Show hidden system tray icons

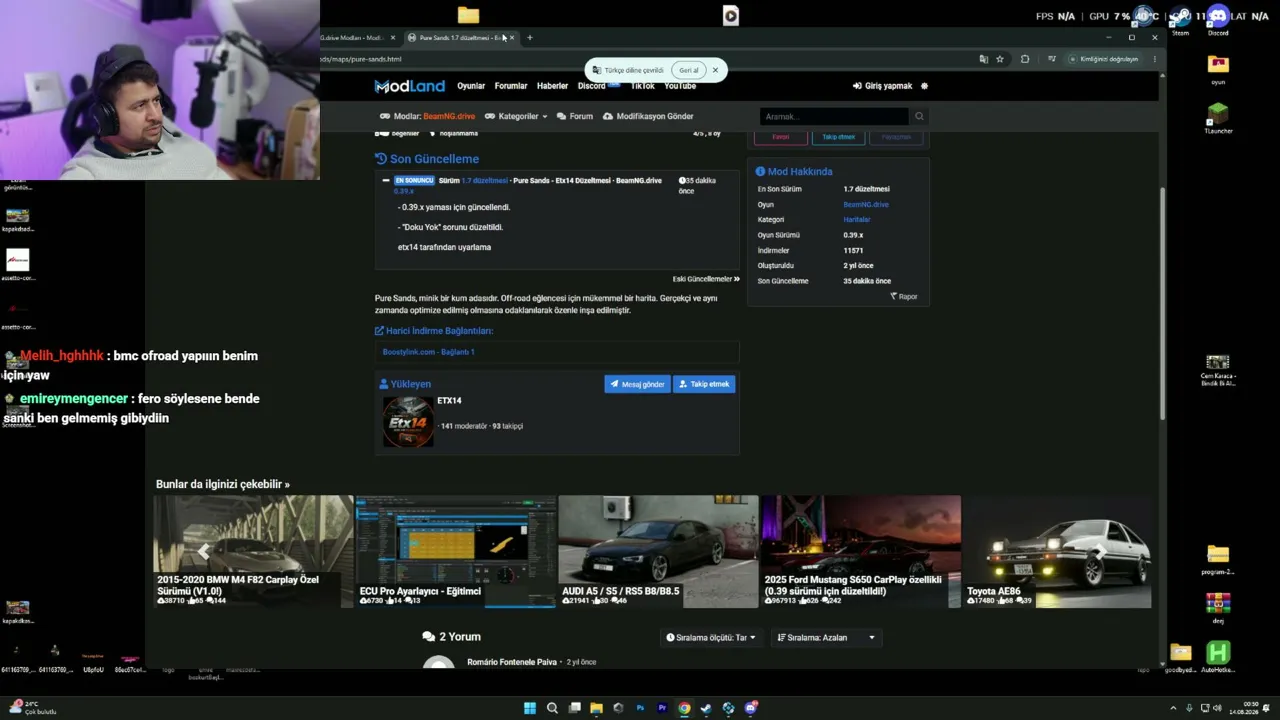pos(1173,708)
